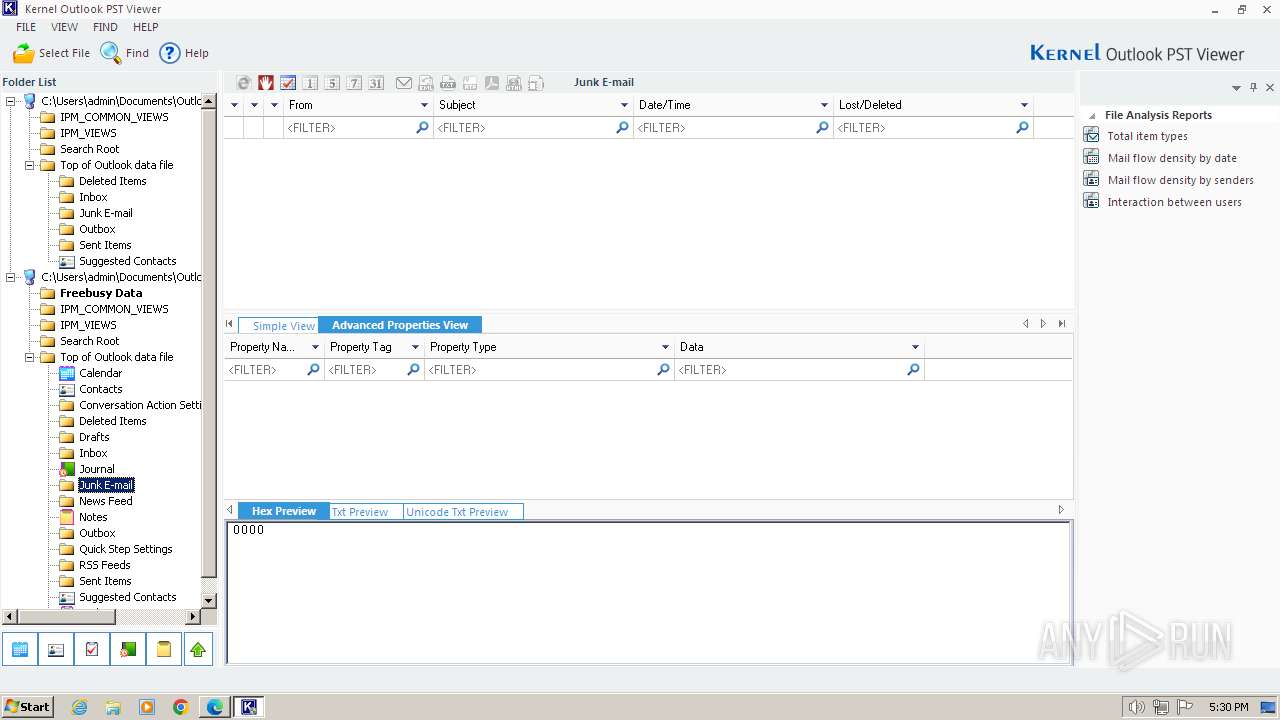
Task: Collapse the File Analysis Reports section
Action: point(1092,116)
